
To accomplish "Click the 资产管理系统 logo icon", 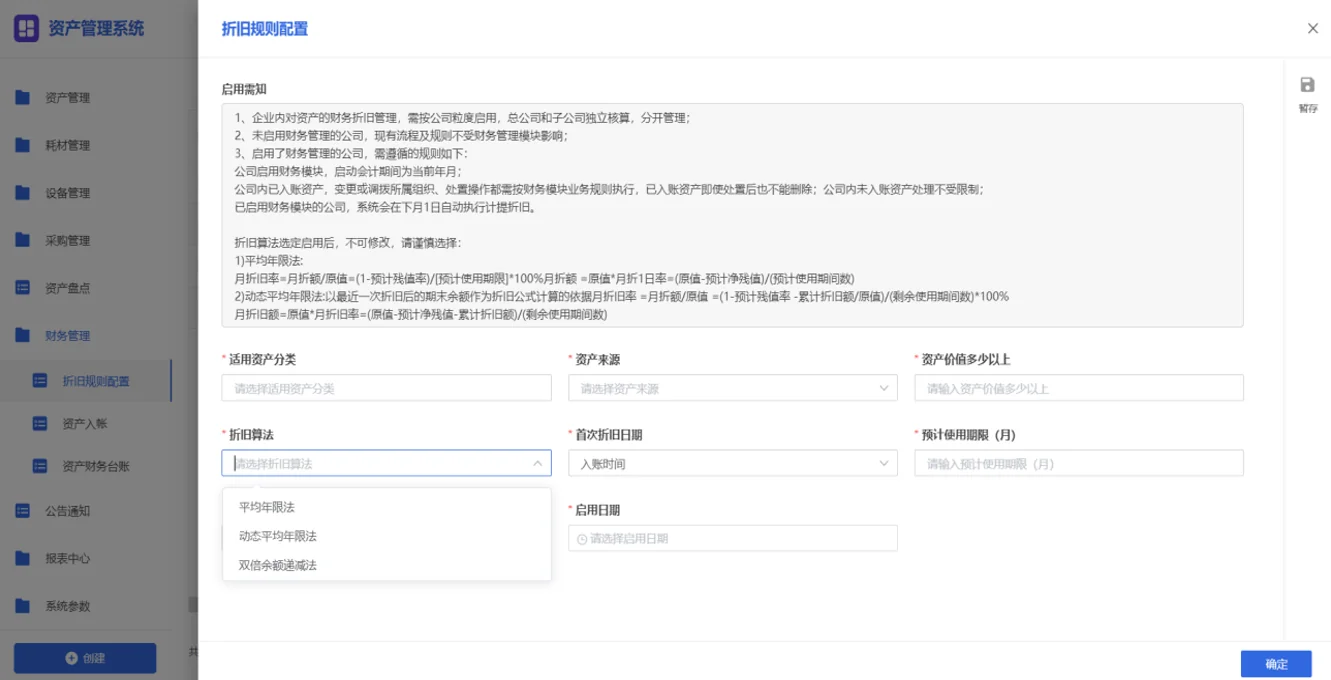I will click(x=26, y=28).
